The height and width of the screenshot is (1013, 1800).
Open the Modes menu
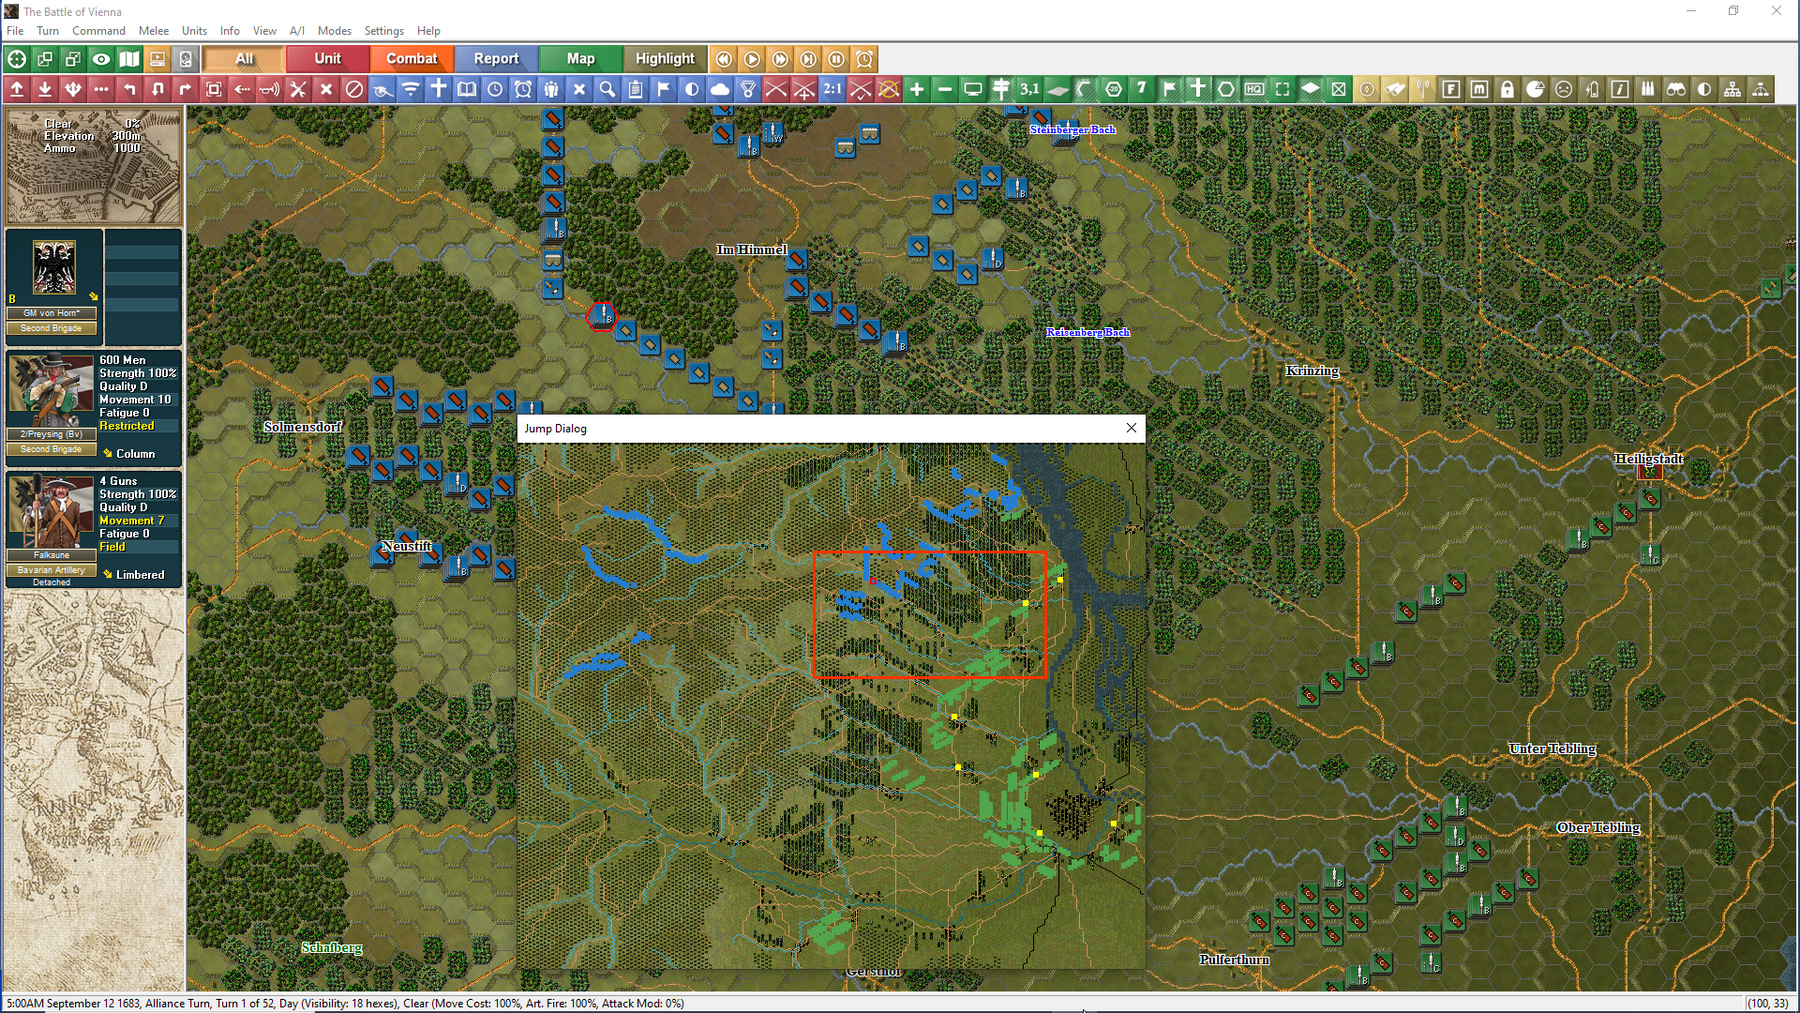tap(334, 31)
